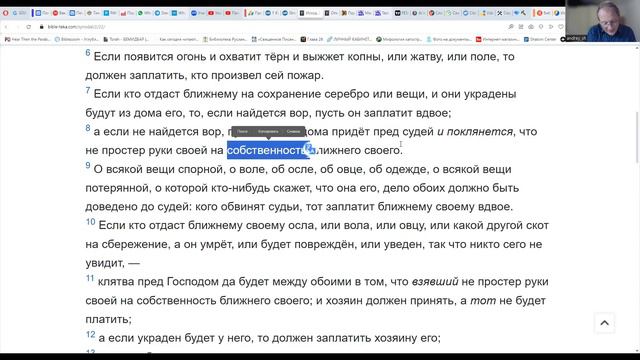Open Интернет-магазин bookmark
This screenshot has width=640, height=360.
tap(498, 39)
